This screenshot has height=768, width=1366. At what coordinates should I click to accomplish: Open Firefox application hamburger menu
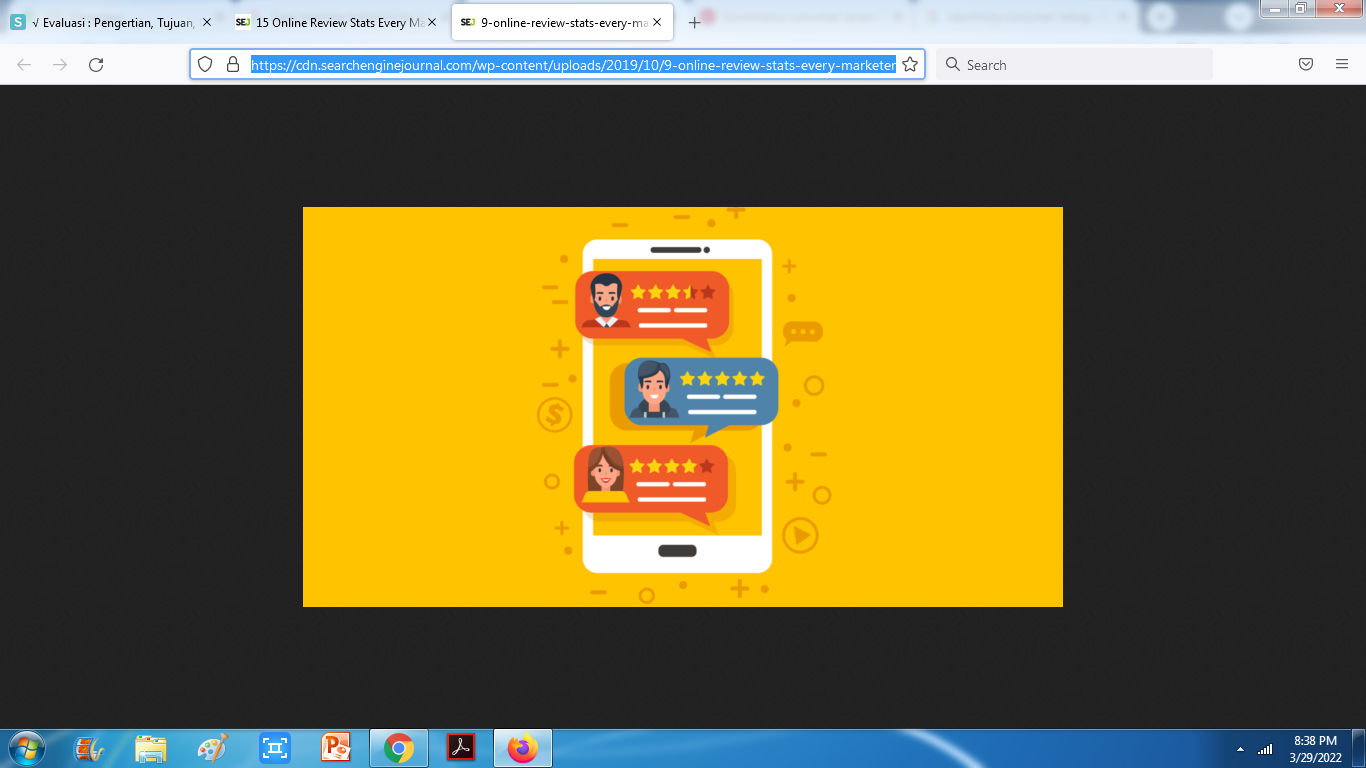pyautogui.click(x=1342, y=65)
